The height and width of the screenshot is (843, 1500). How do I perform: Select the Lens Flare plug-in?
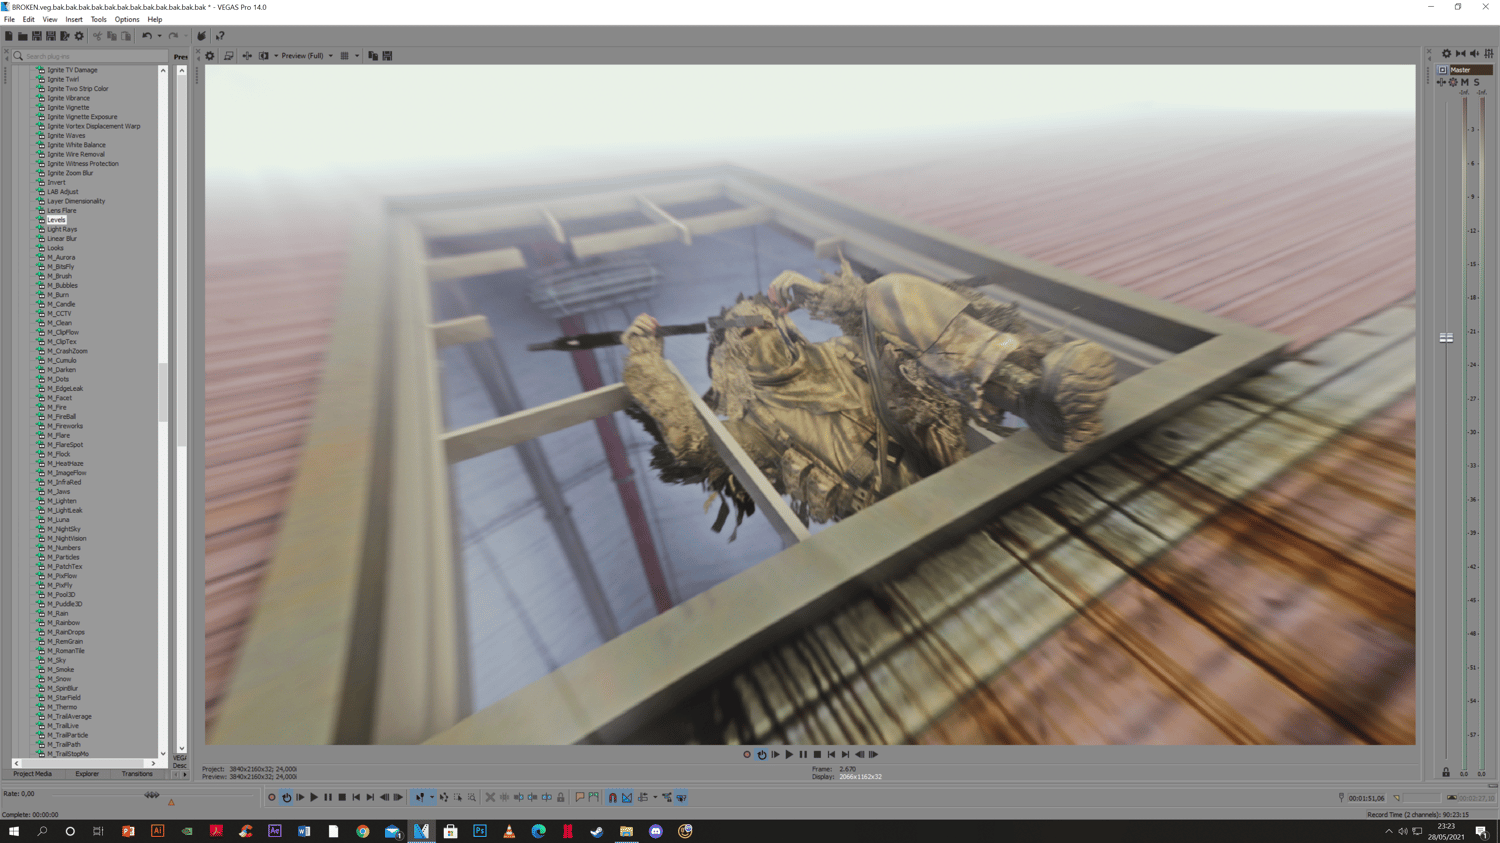tap(61, 210)
